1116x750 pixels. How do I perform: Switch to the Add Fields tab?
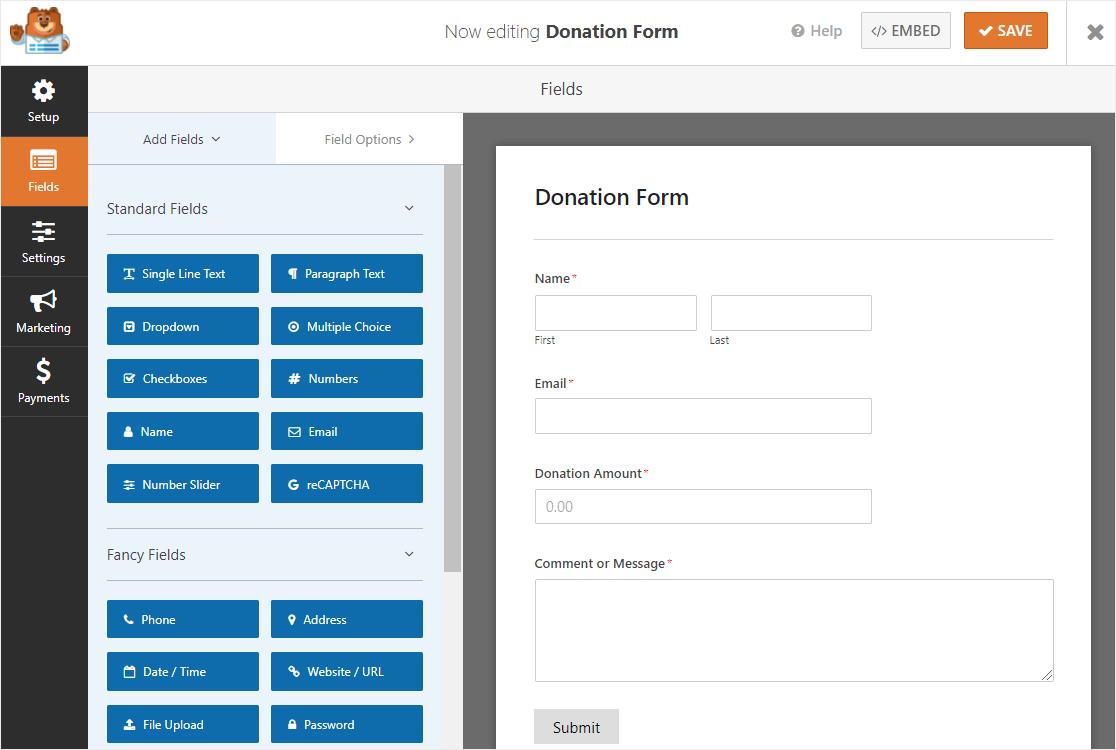point(181,139)
